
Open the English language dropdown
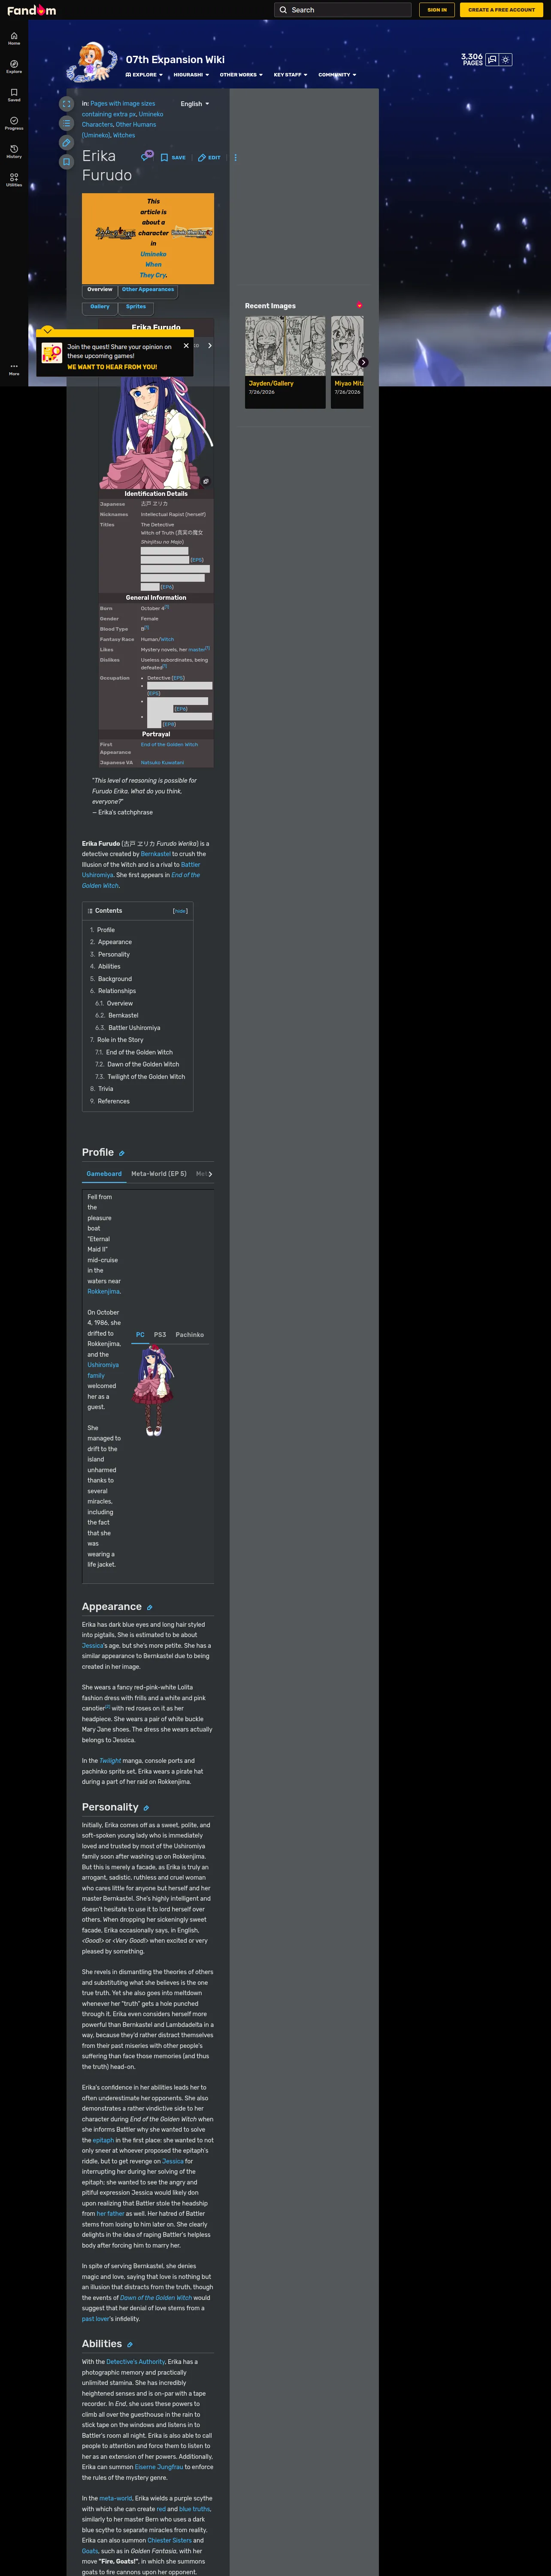coord(195,104)
